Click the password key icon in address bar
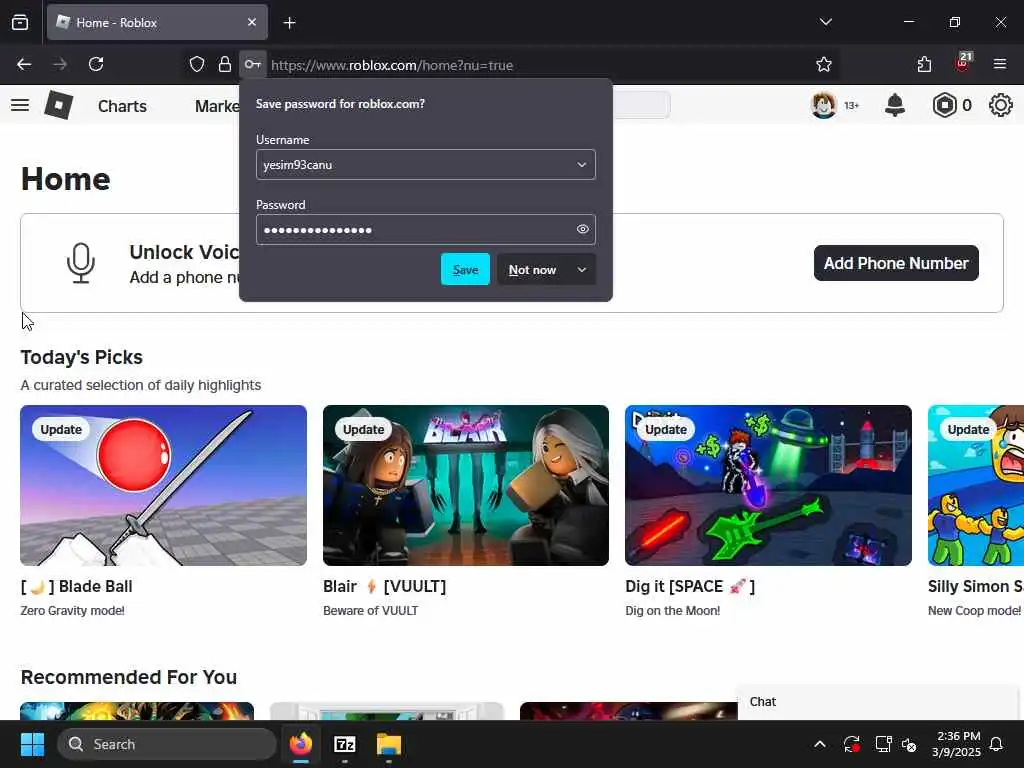This screenshot has height=768, width=1024. (253, 64)
